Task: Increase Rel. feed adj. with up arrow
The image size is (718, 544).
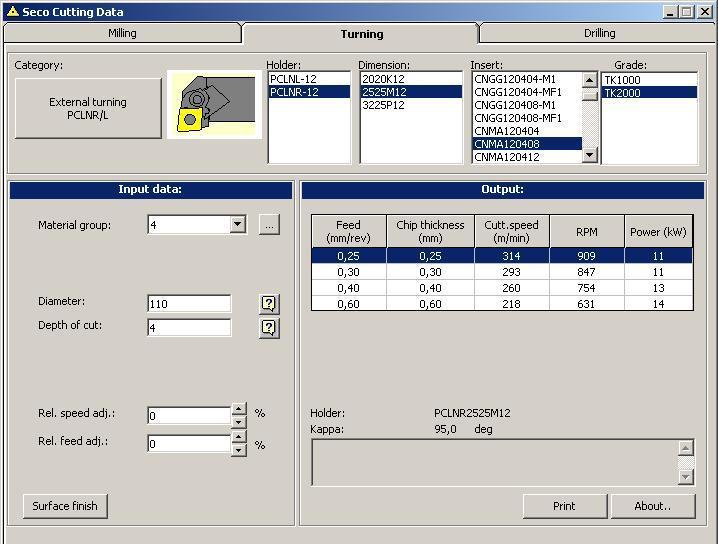Action: tap(239, 436)
